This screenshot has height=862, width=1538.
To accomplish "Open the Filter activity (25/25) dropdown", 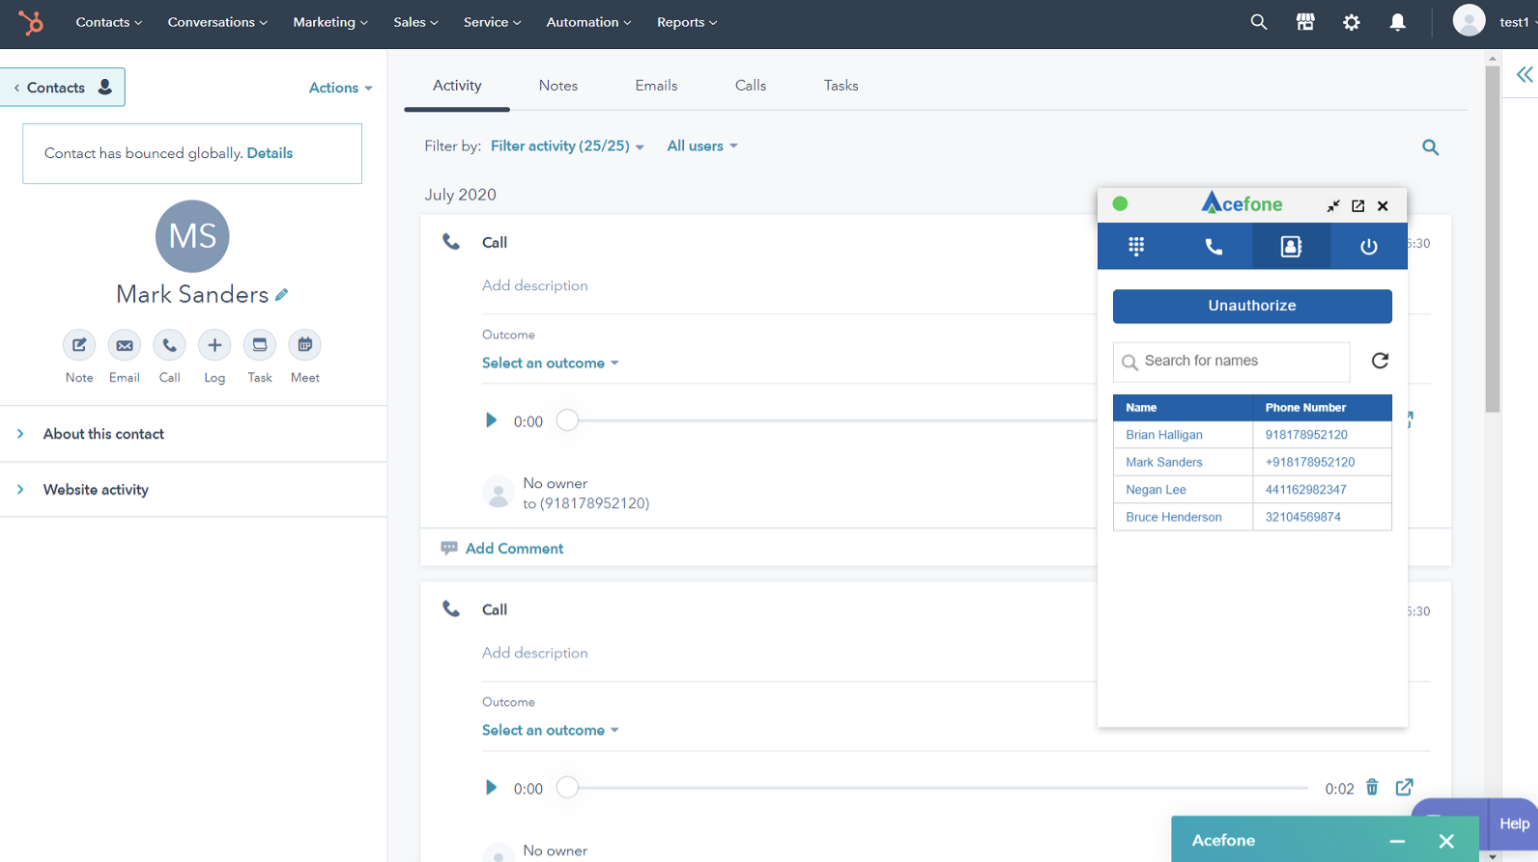I will (567, 146).
